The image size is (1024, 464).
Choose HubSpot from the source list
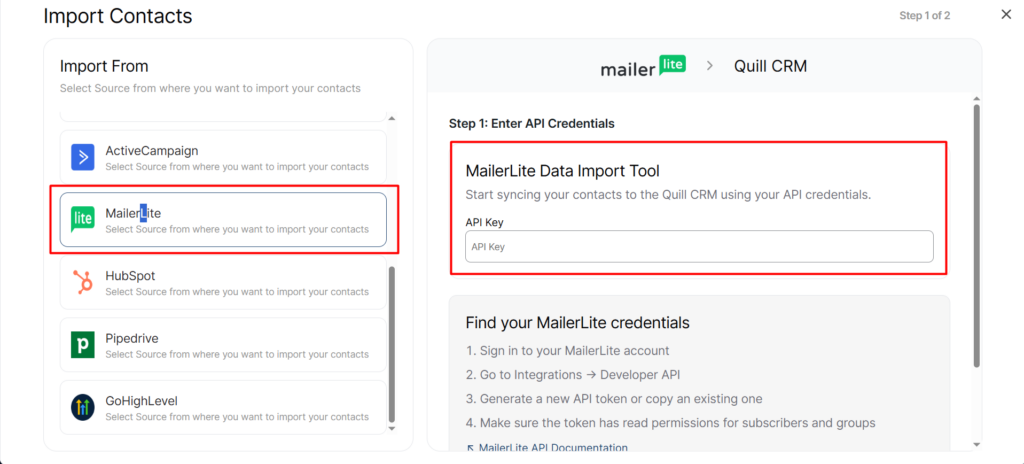pos(223,282)
